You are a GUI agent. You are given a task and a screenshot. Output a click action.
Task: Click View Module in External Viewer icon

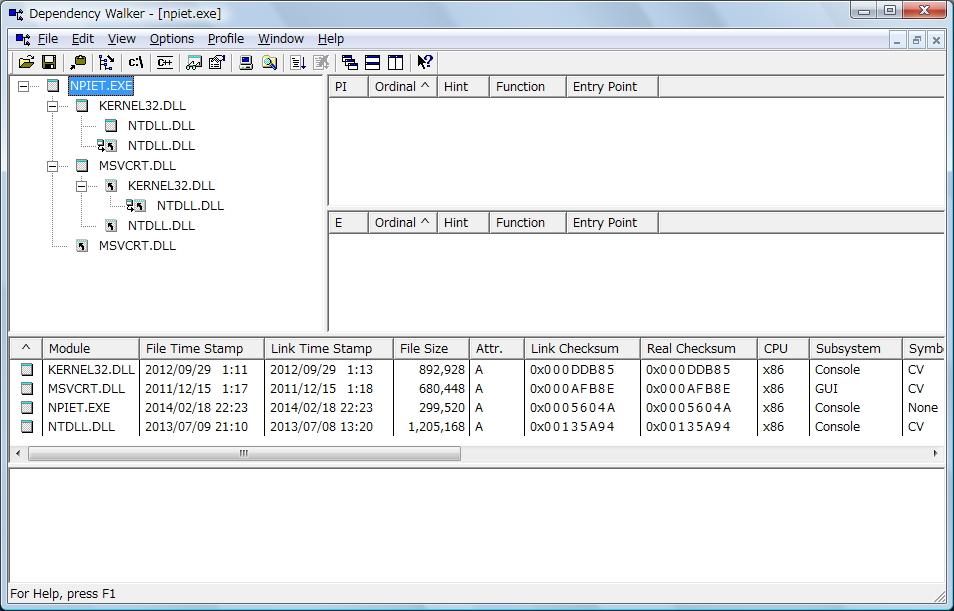pos(194,62)
